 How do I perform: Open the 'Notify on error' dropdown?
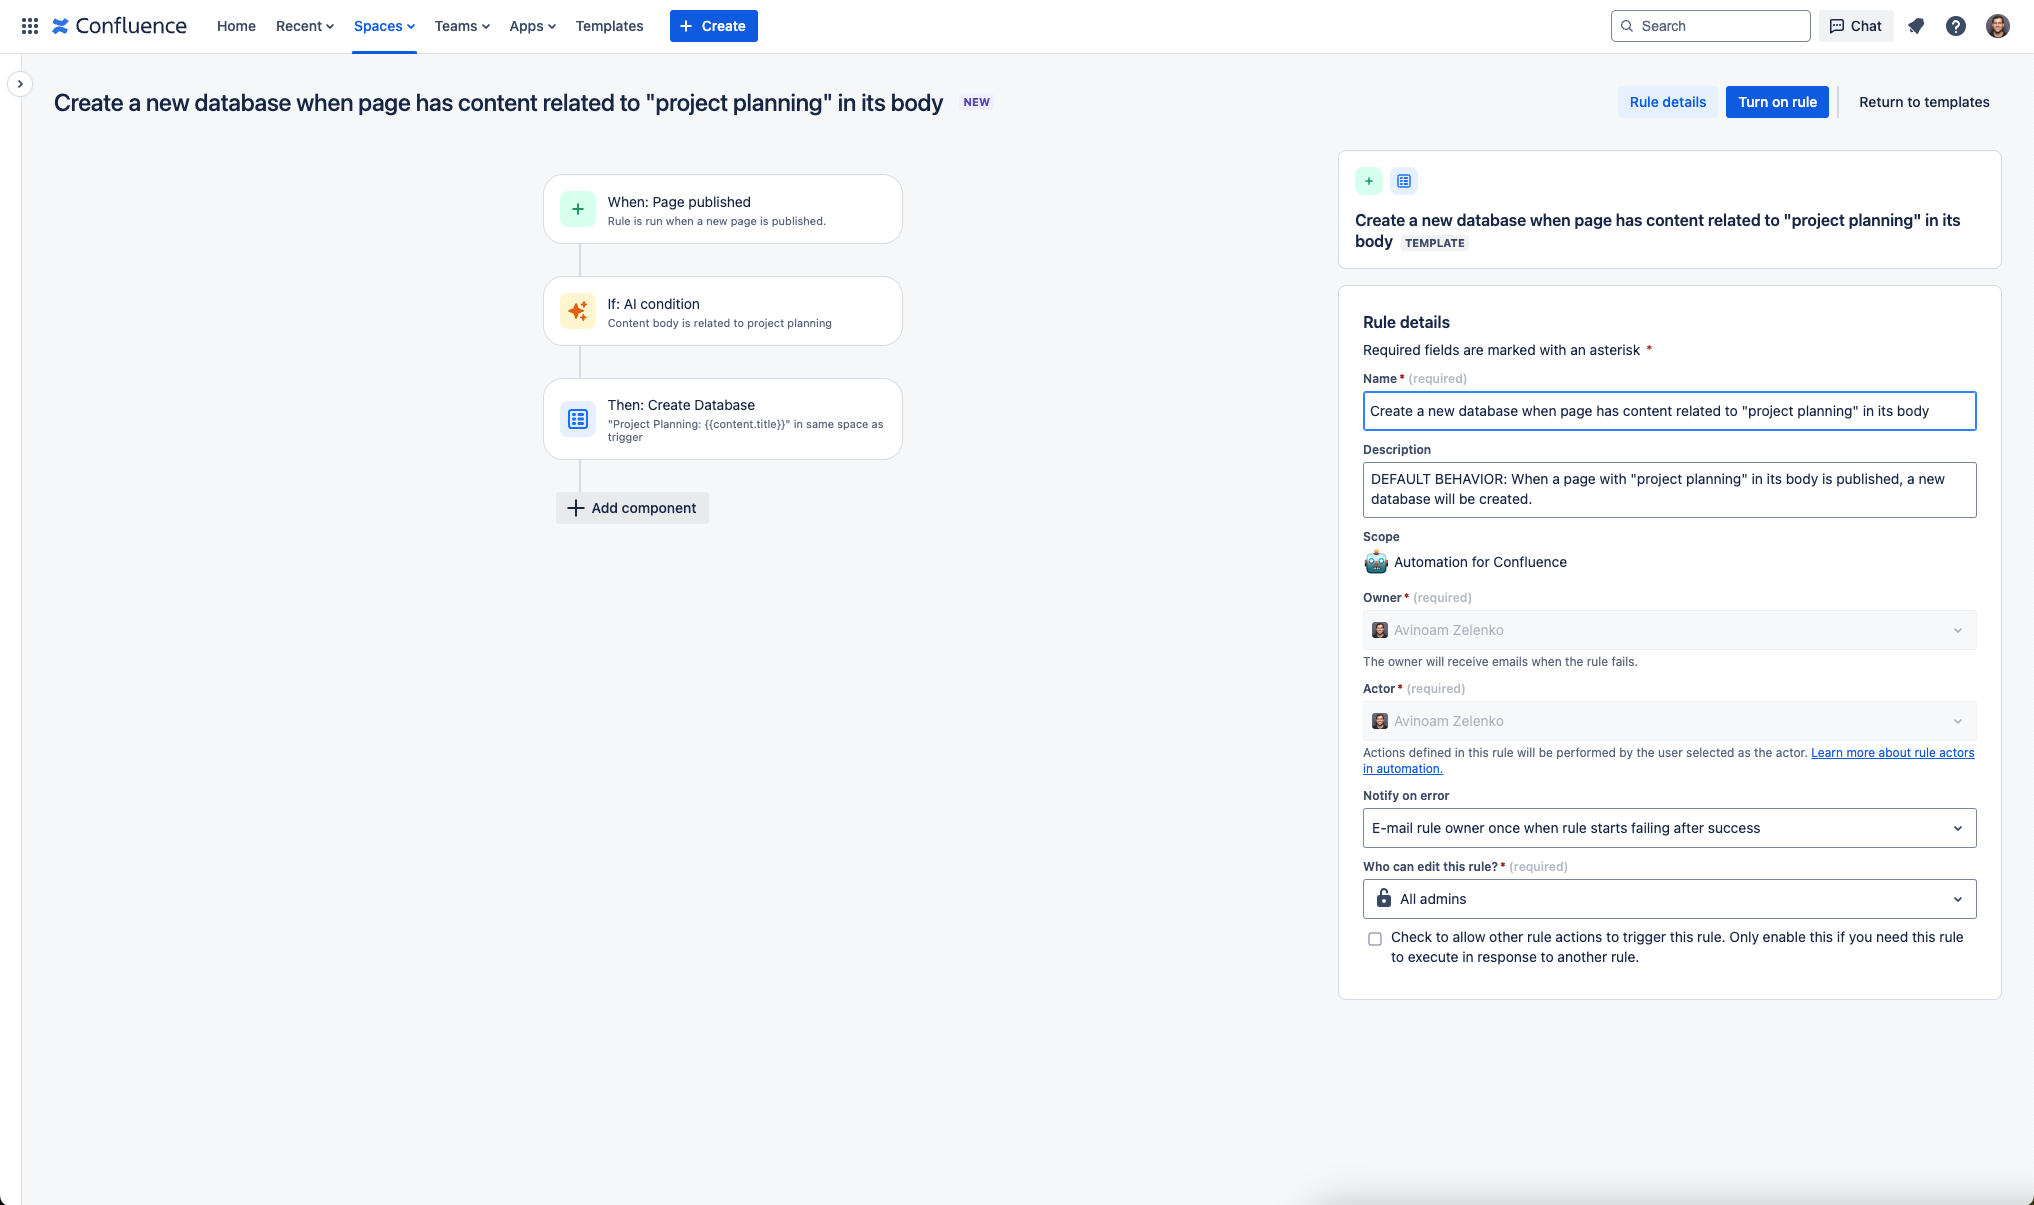coord(1668,828)
